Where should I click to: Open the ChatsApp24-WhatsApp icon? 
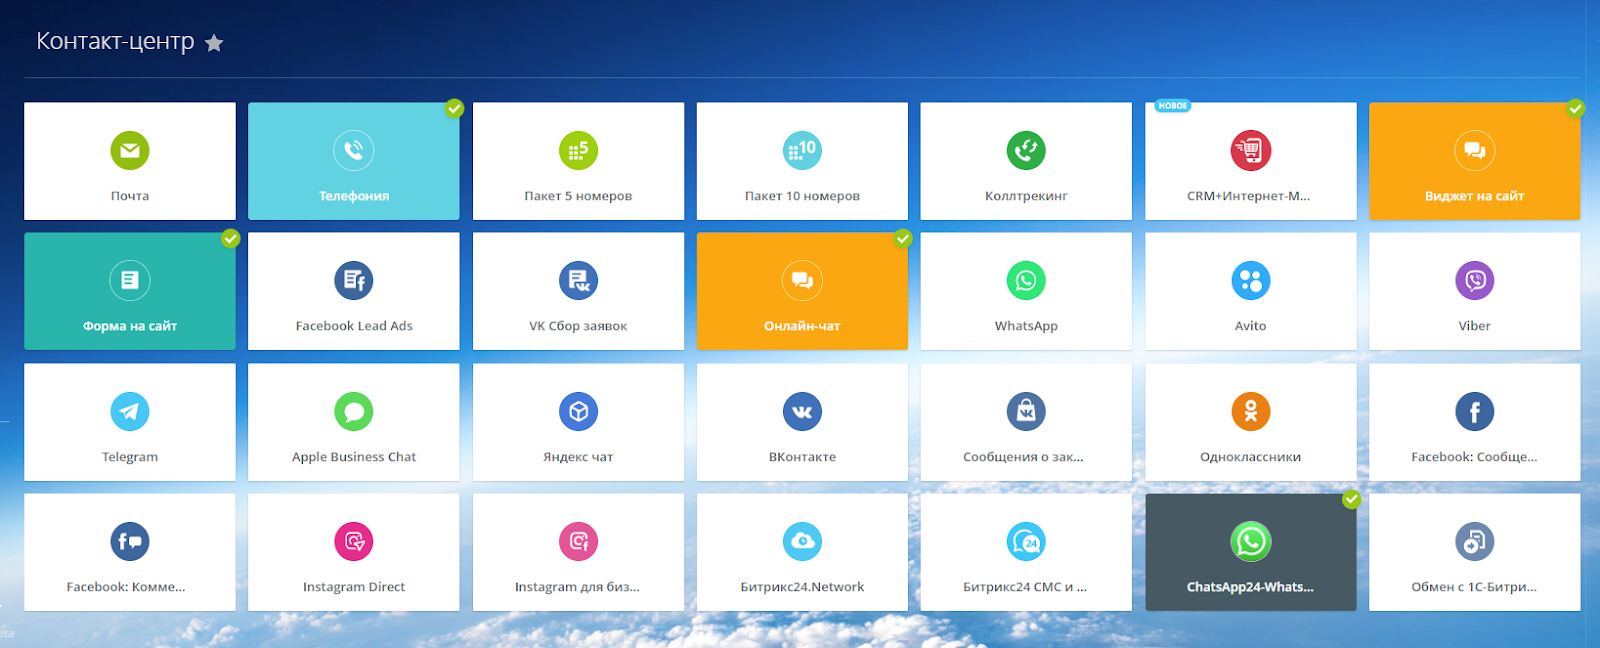click(1250, 542)
